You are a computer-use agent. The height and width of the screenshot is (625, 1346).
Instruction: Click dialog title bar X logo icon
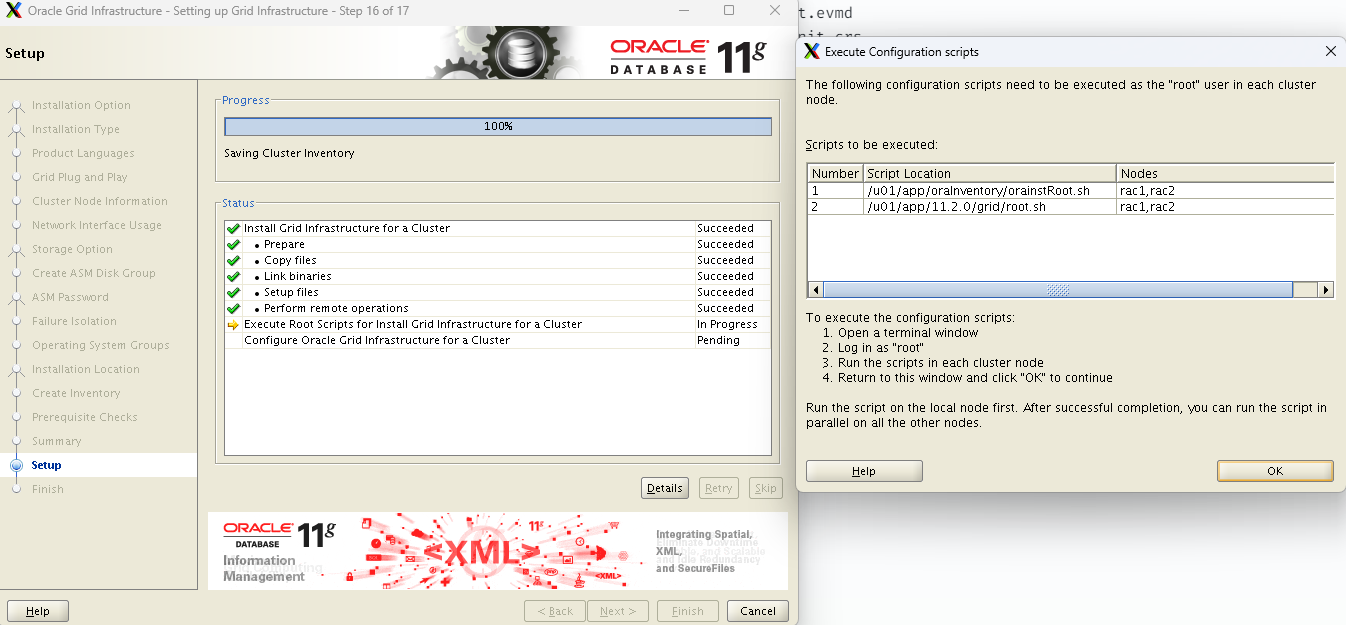pos(812,51)
